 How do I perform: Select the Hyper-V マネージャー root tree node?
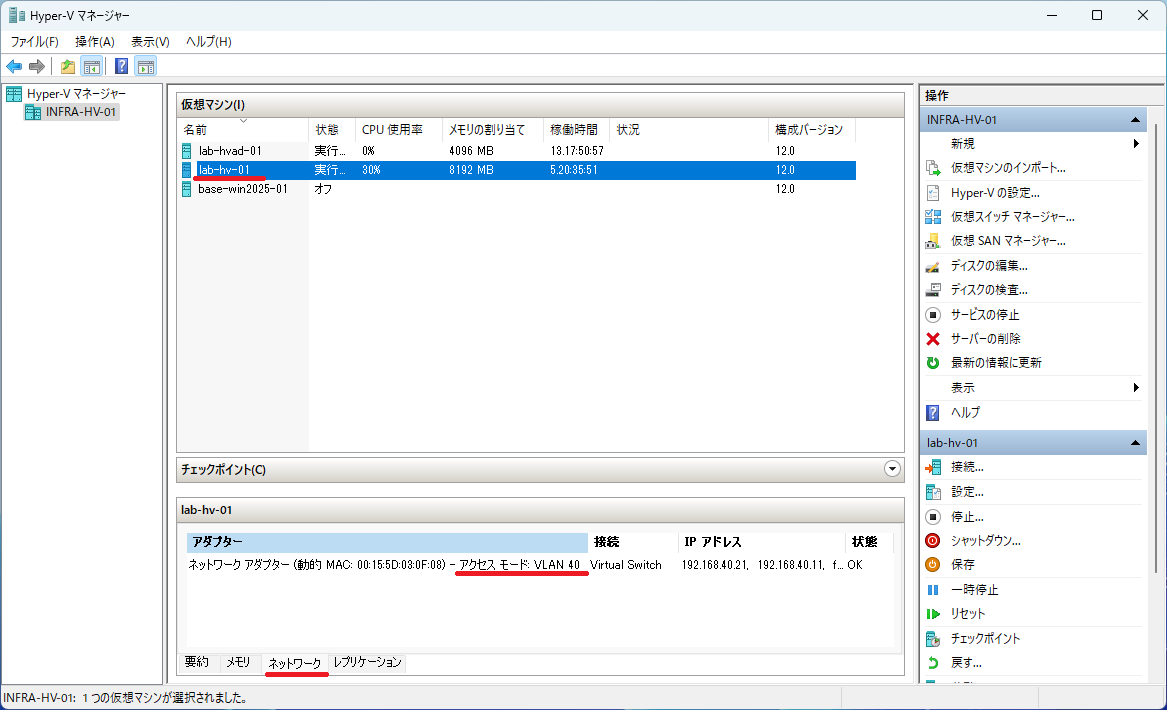pos(76,94)
